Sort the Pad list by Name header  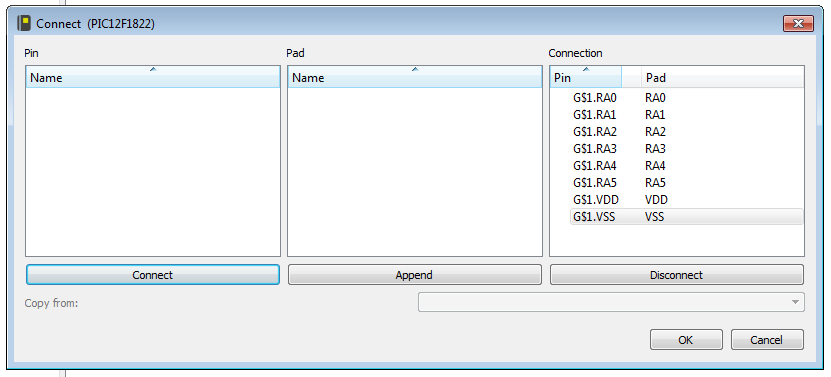[x=414, y=77]
